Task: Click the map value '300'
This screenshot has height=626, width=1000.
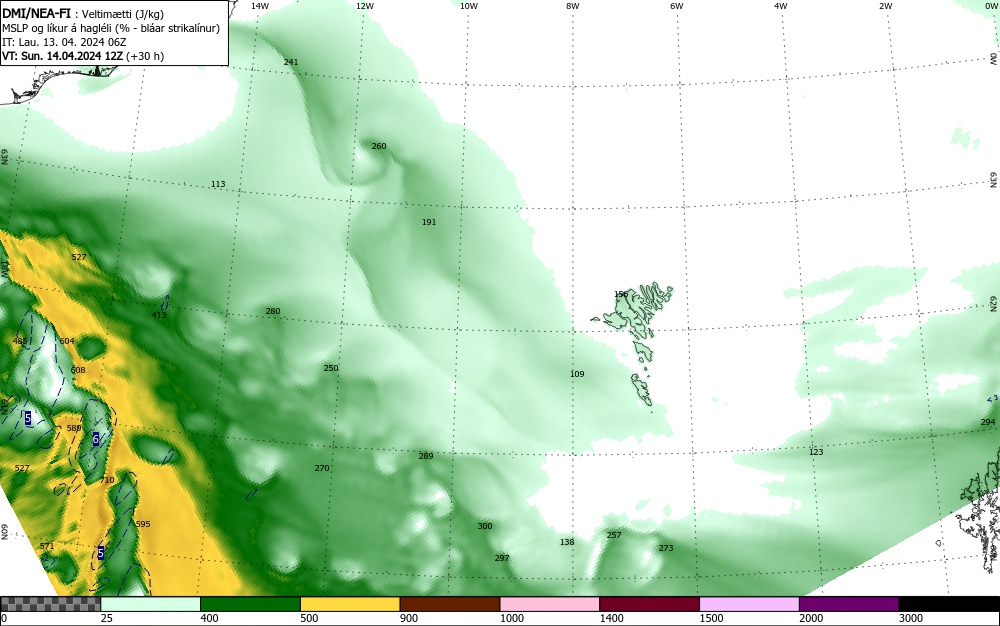Action: coord(485,526)
